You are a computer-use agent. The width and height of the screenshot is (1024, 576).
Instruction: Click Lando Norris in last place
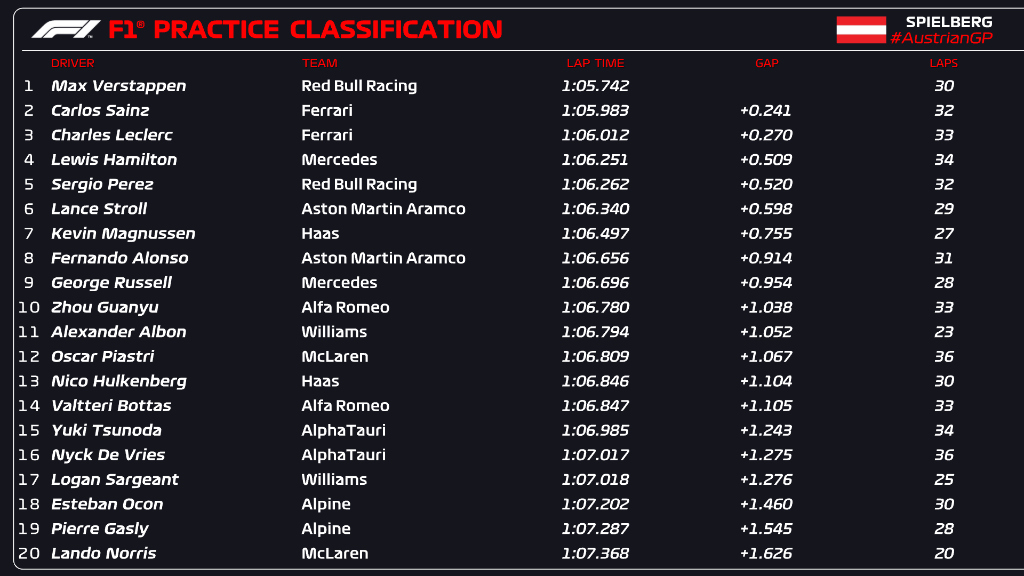(x=103, y=553)
